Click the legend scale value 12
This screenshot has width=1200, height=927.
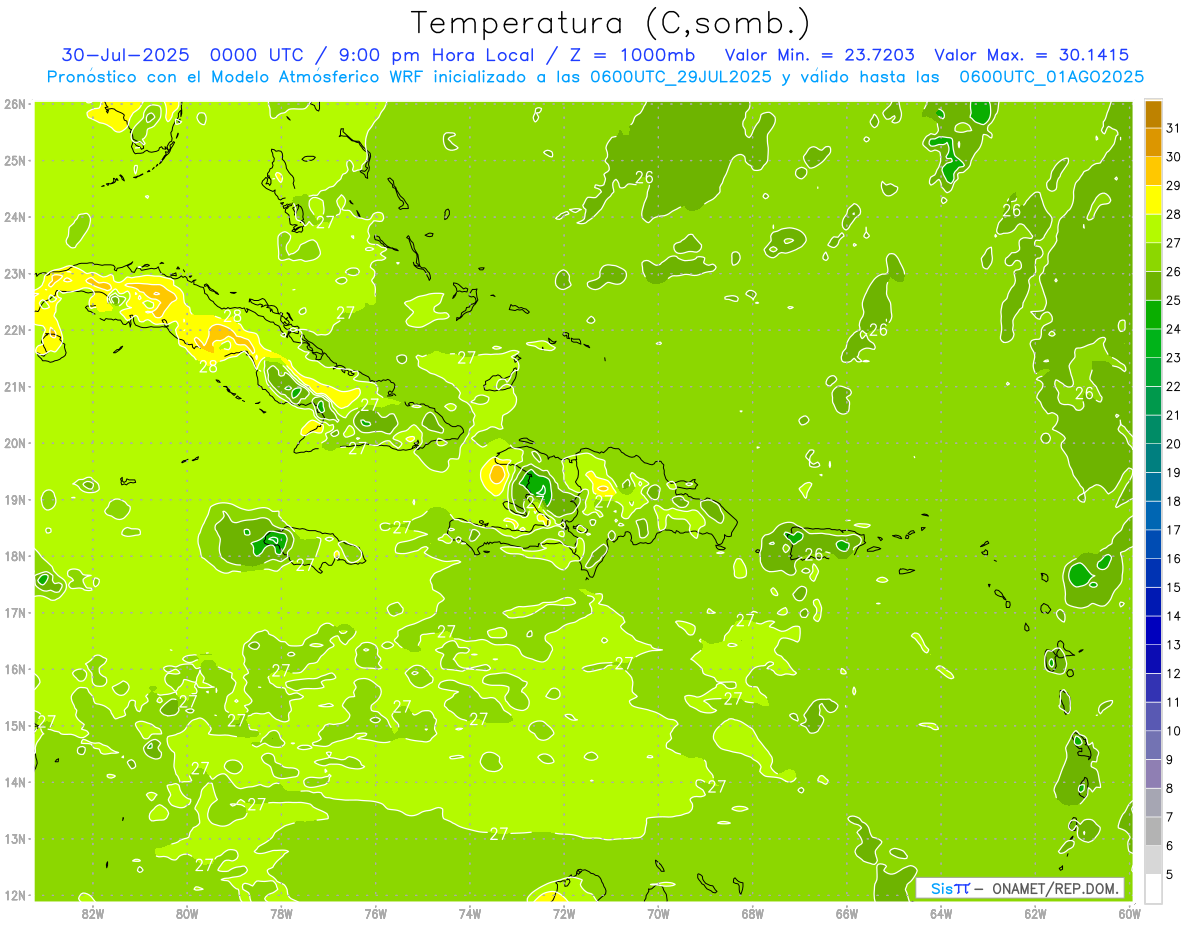[1174, 674]
